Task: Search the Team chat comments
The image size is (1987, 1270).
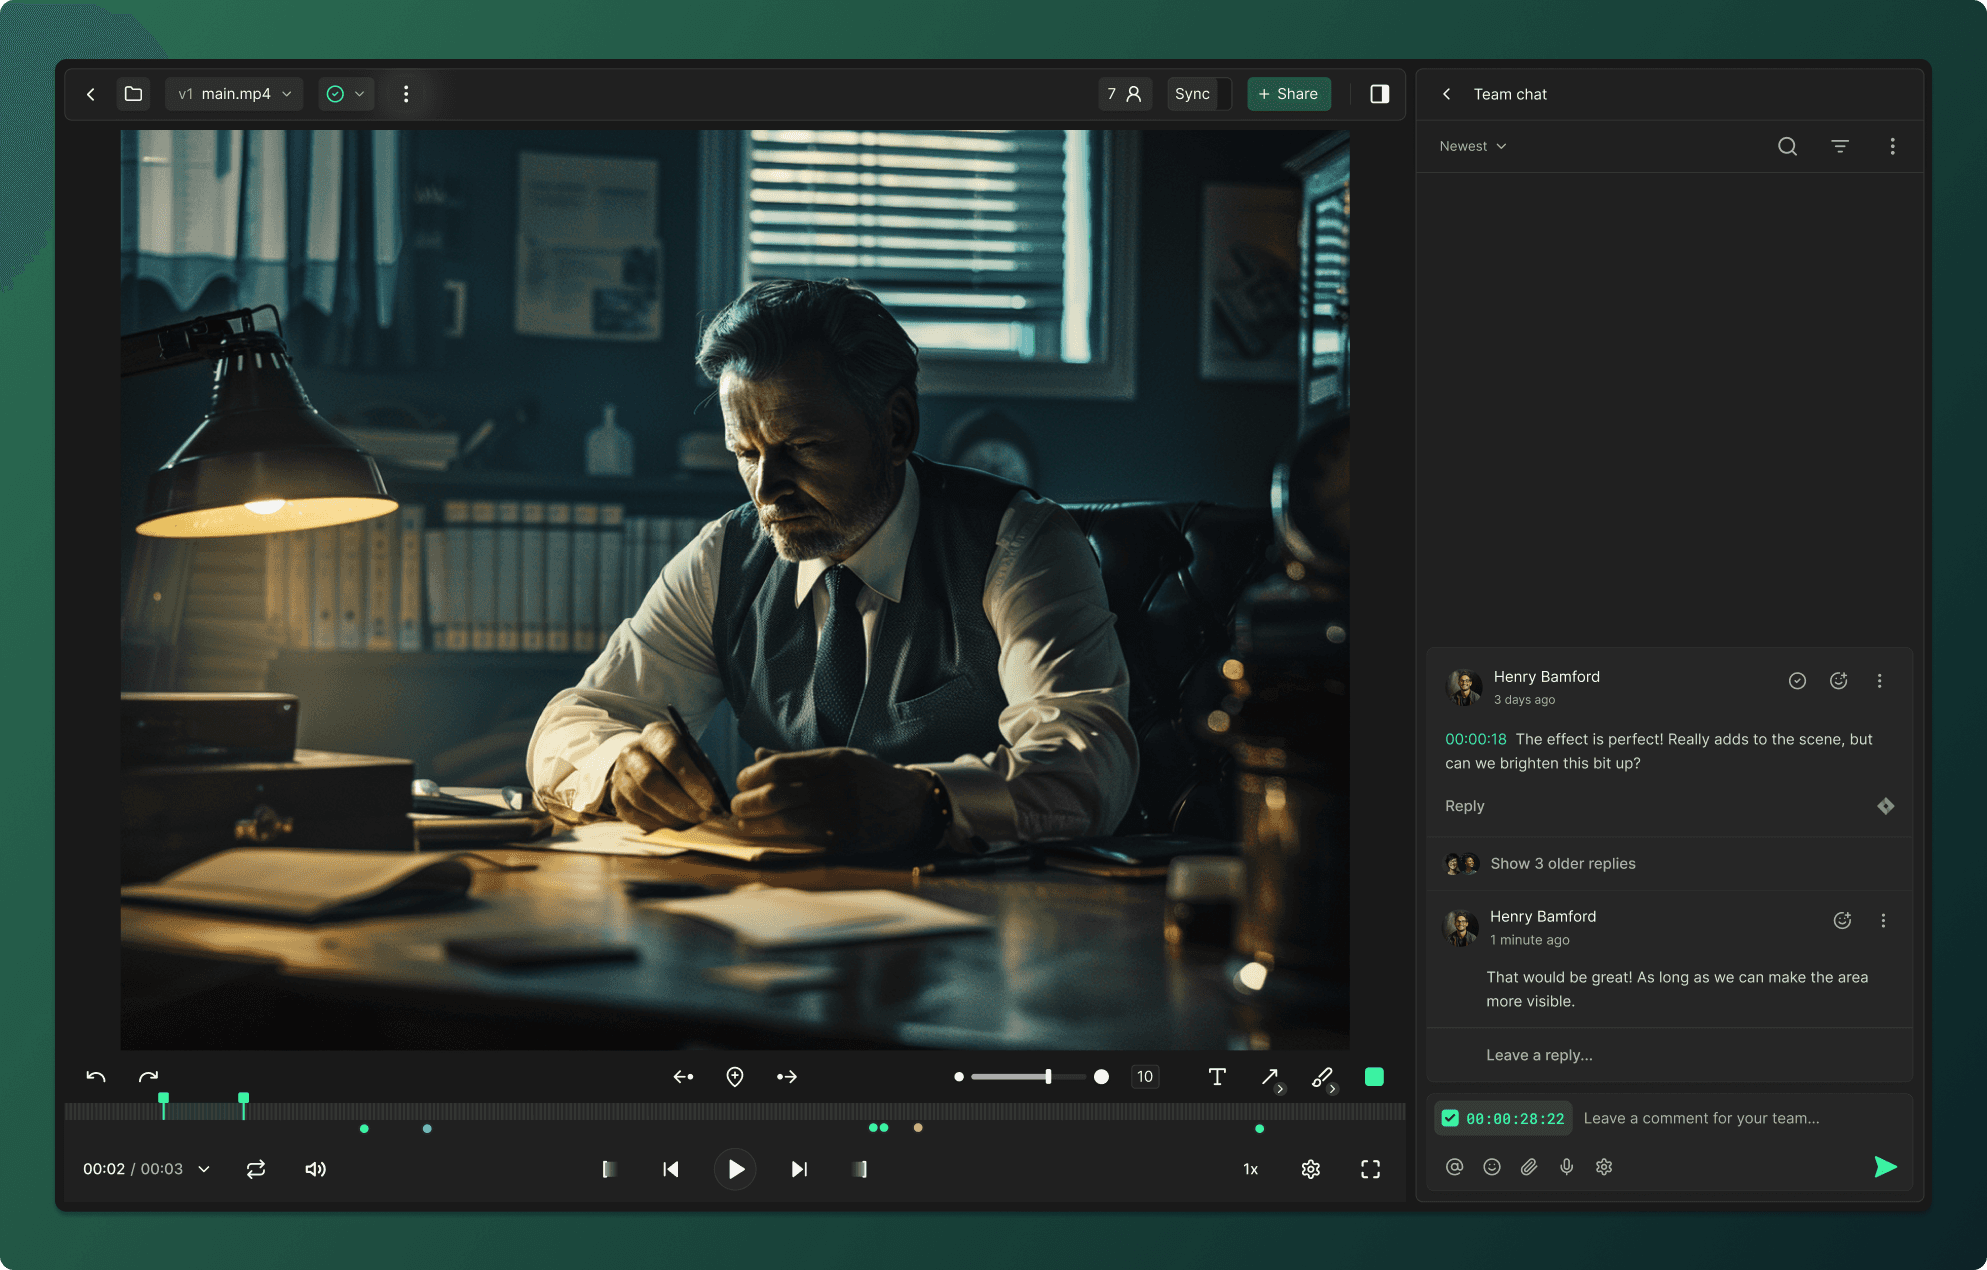Action: point(1787,146)
